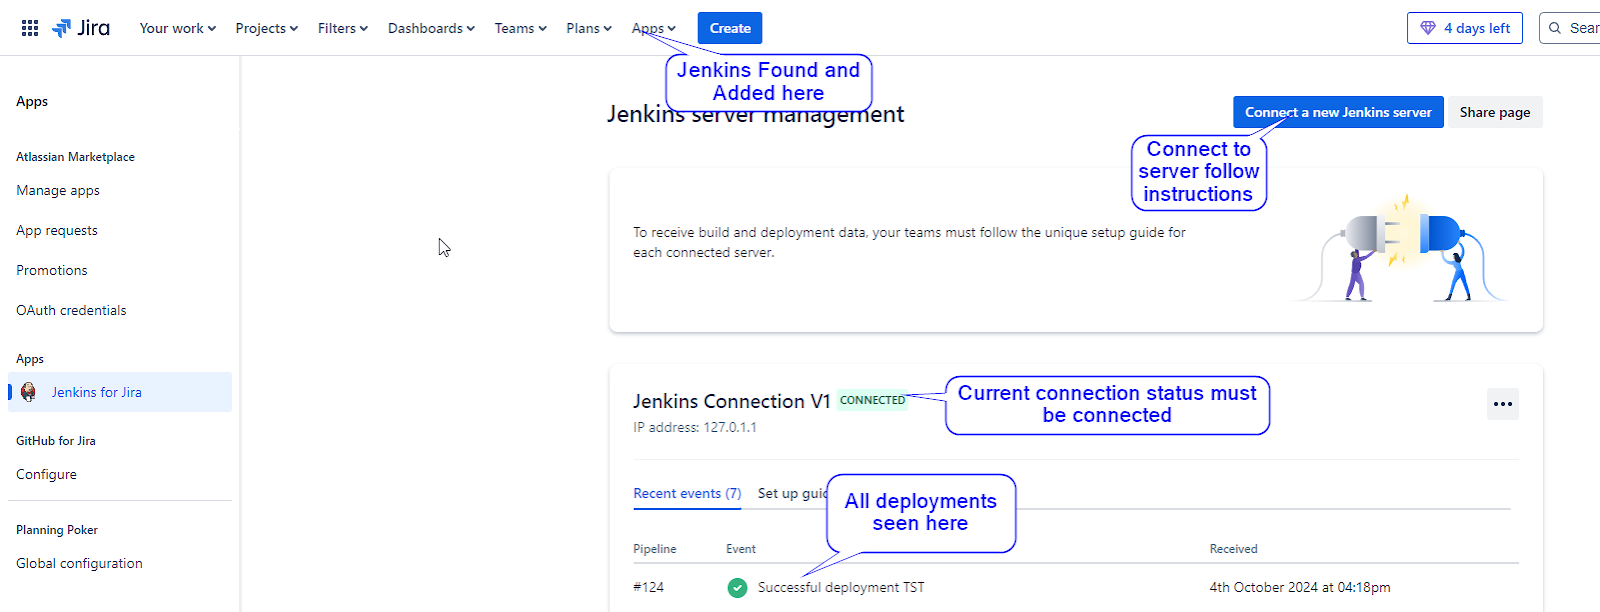Open the Dashboards dropdown

[431, 28]
